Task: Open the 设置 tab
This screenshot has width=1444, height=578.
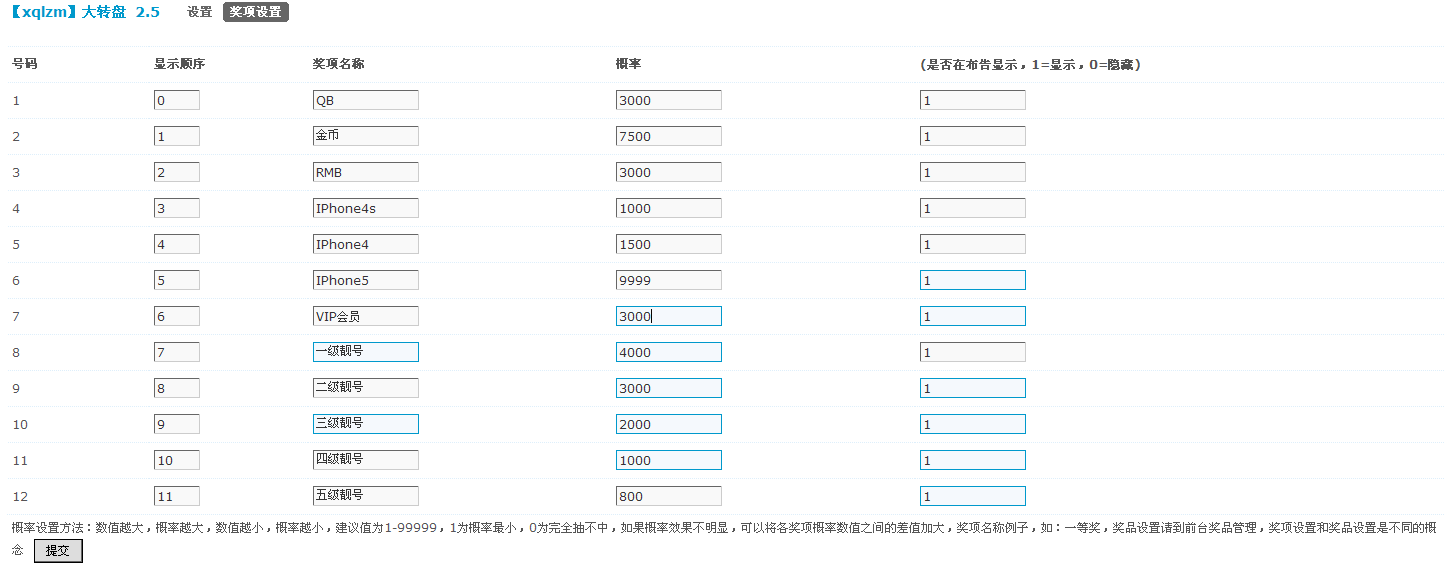Action: (x=200, y=12)
